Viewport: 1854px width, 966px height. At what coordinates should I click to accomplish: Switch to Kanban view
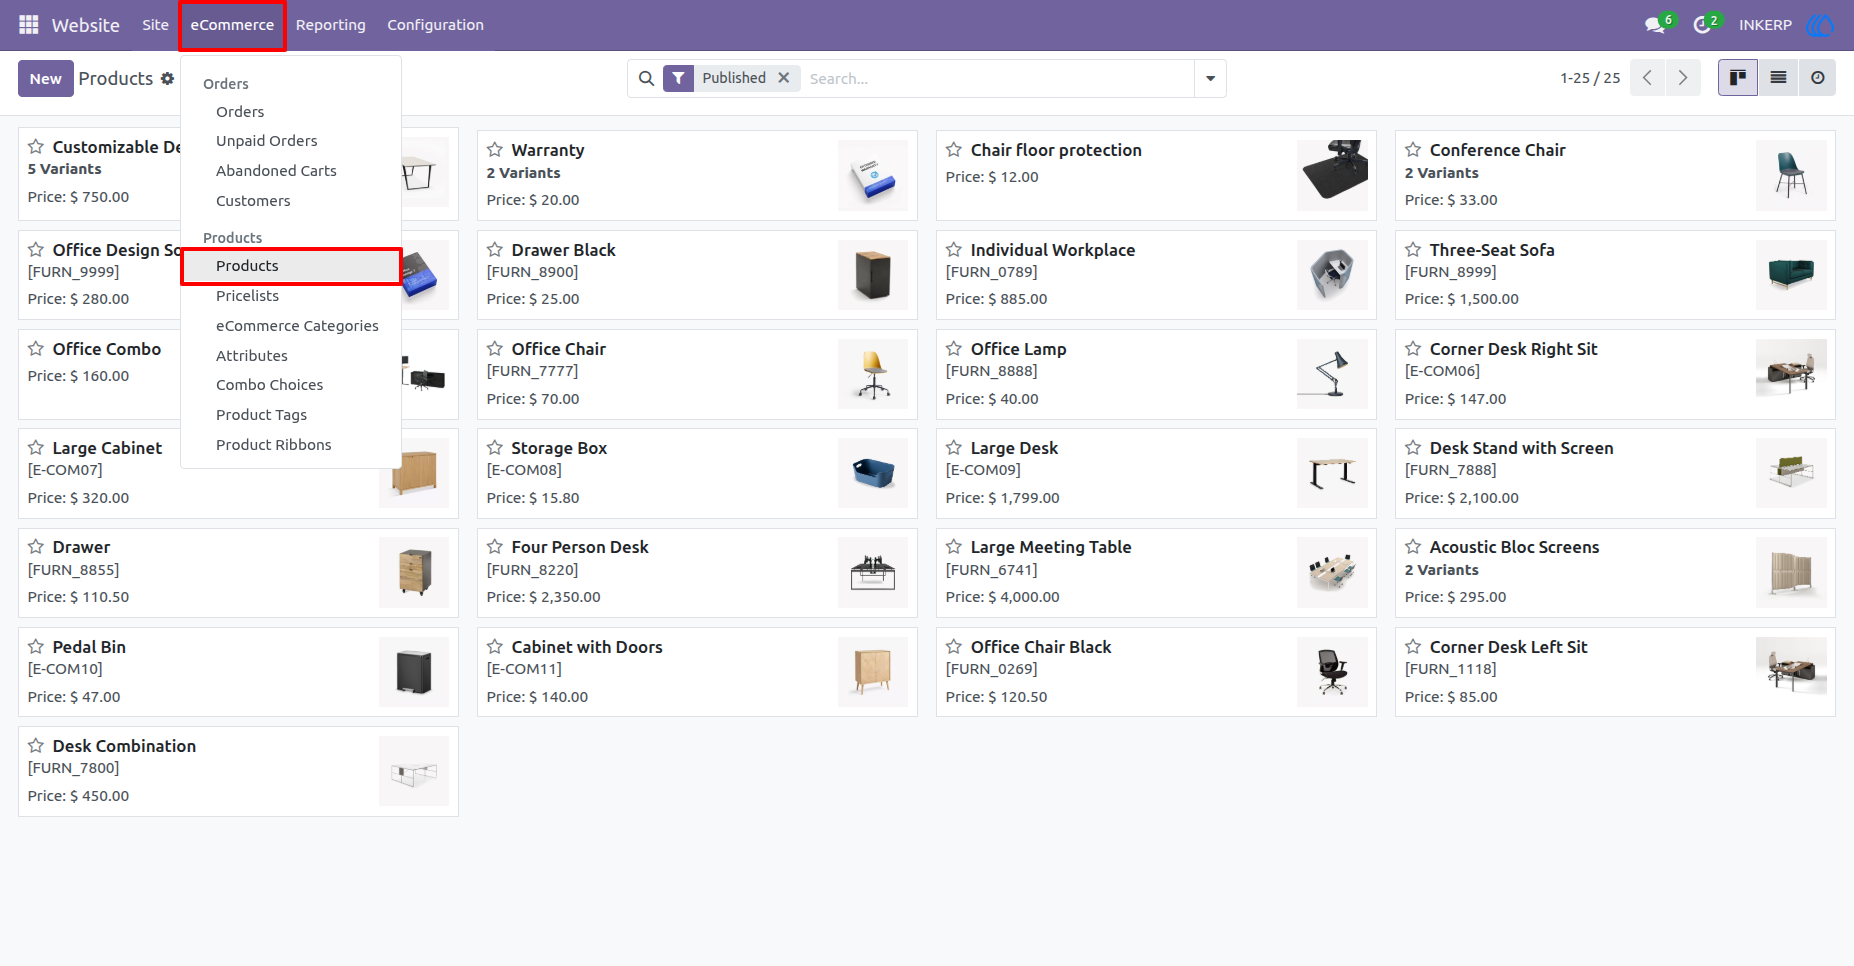tap(1738, 78)
